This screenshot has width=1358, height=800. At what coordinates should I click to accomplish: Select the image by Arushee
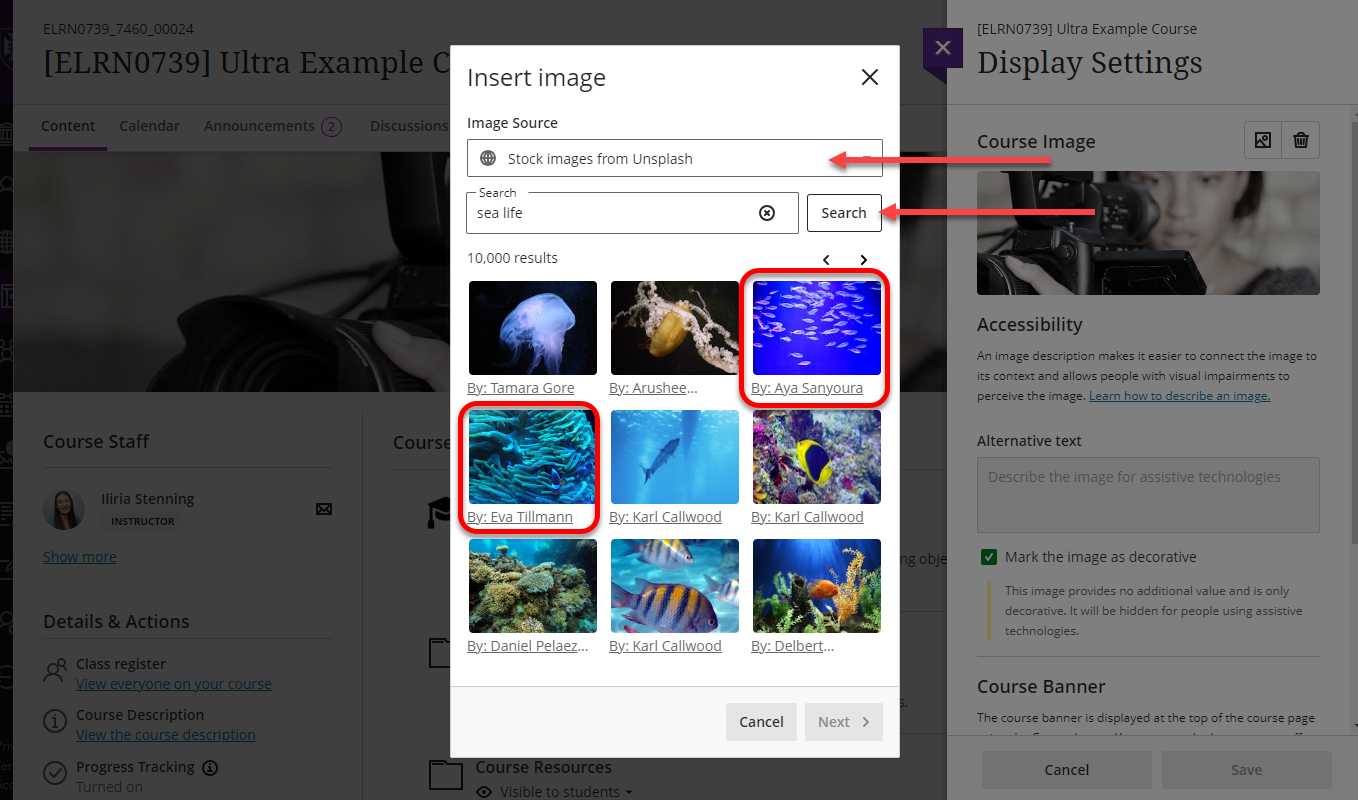coord(675,328)
